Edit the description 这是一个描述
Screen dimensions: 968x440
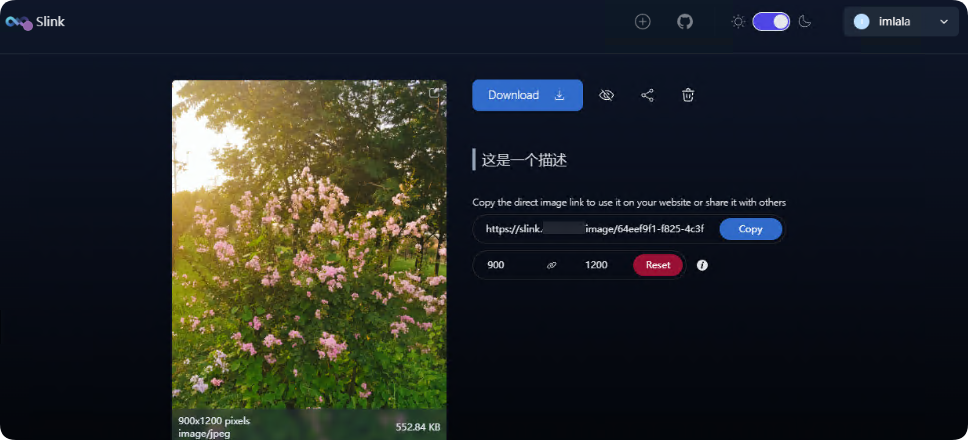tap(524, 160)
